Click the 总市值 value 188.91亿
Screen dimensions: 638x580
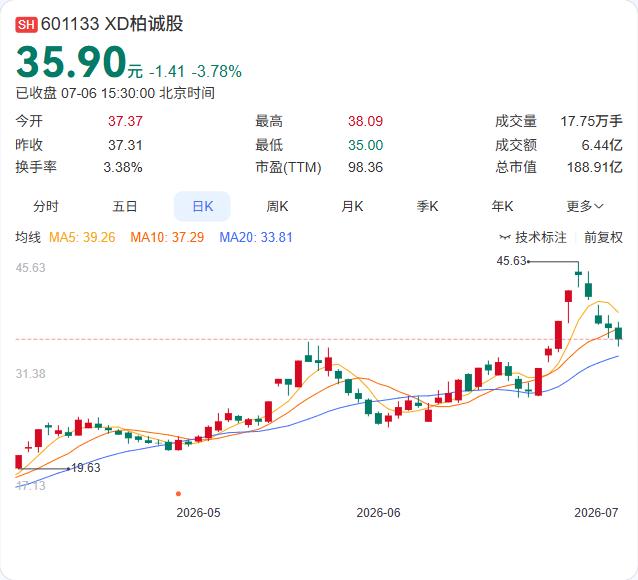pos(595,167)
